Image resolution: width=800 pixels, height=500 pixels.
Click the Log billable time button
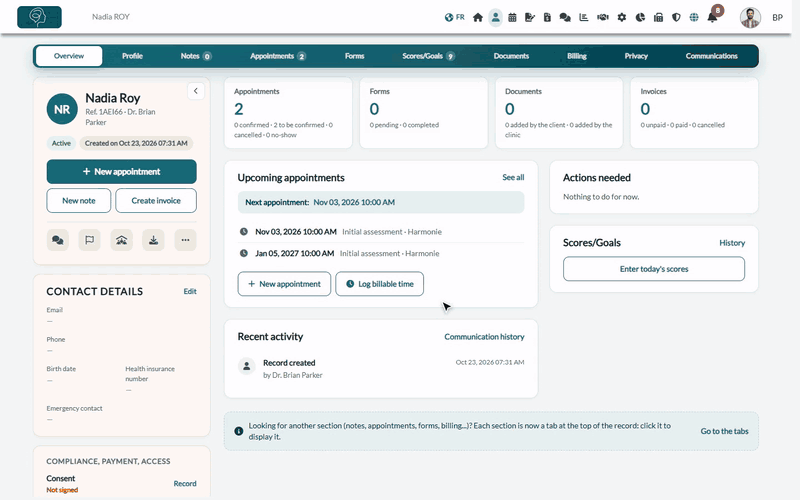pyautogui.click(x=380, y=284)
